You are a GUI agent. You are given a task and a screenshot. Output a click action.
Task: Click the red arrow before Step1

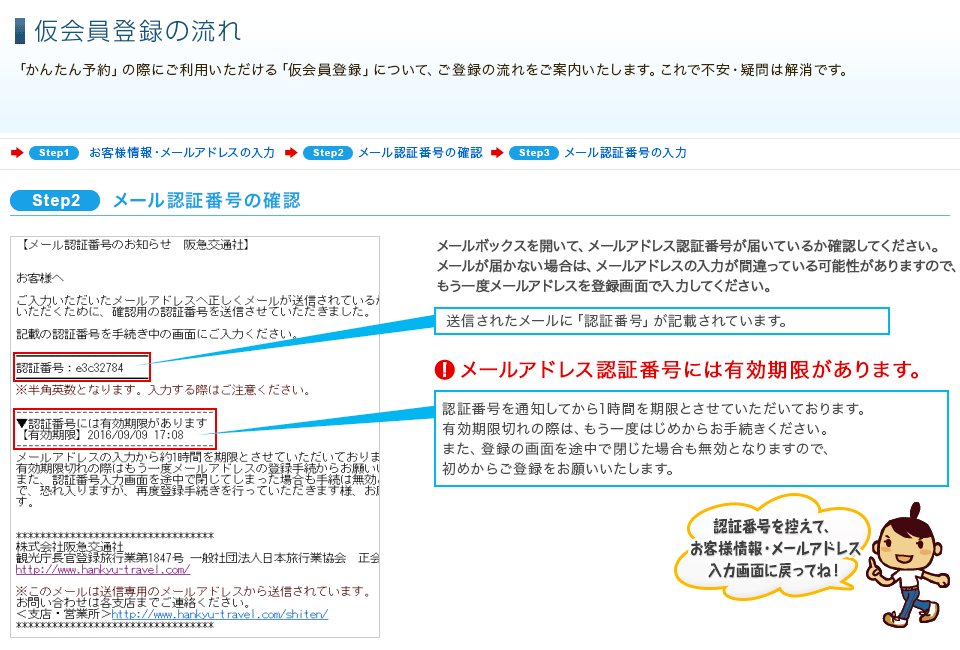16,153
